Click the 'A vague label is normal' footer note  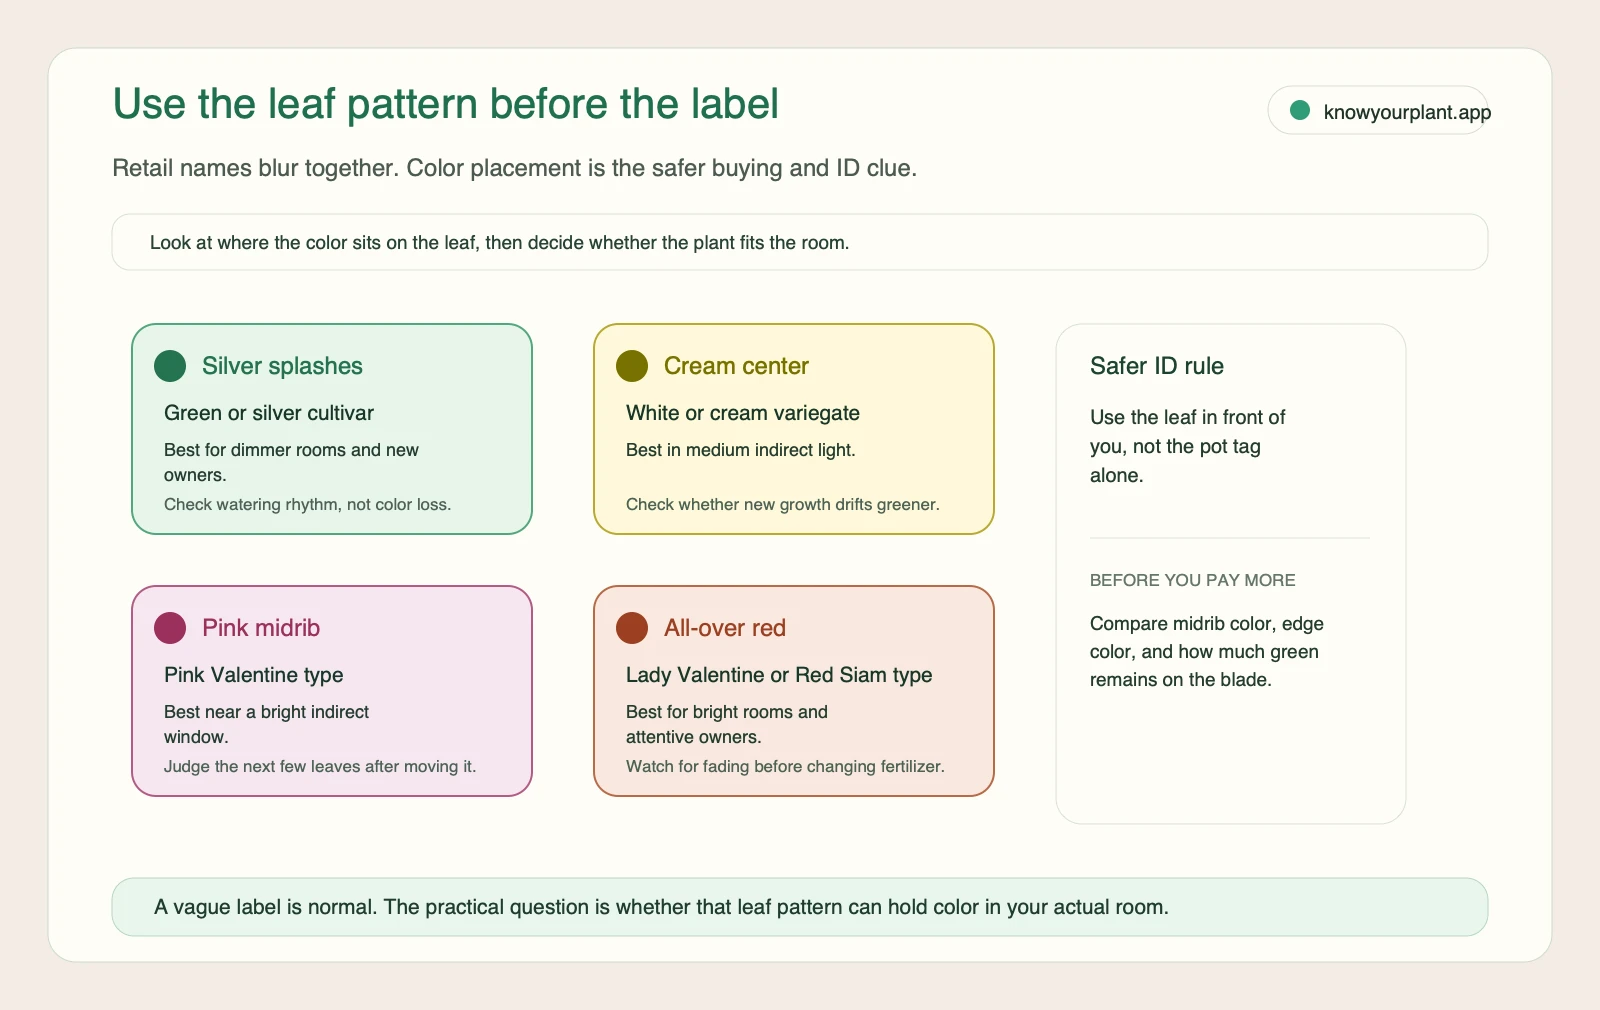click(x=800, y=907)
